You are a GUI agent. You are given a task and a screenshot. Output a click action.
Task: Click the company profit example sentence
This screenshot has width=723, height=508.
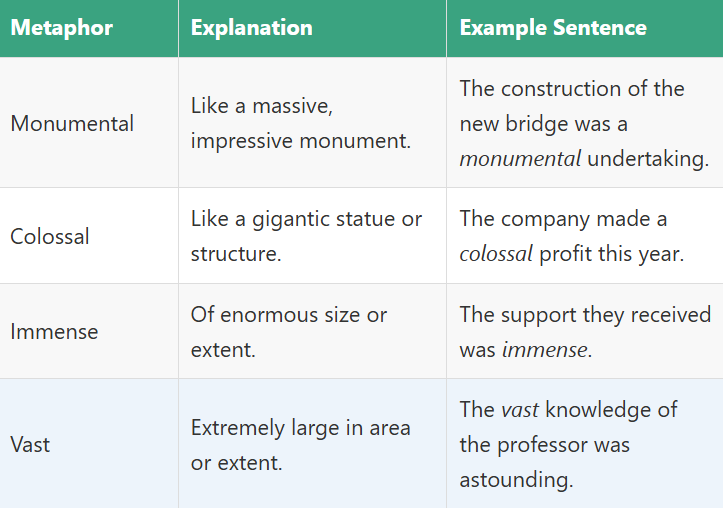(x=572, y=236)
